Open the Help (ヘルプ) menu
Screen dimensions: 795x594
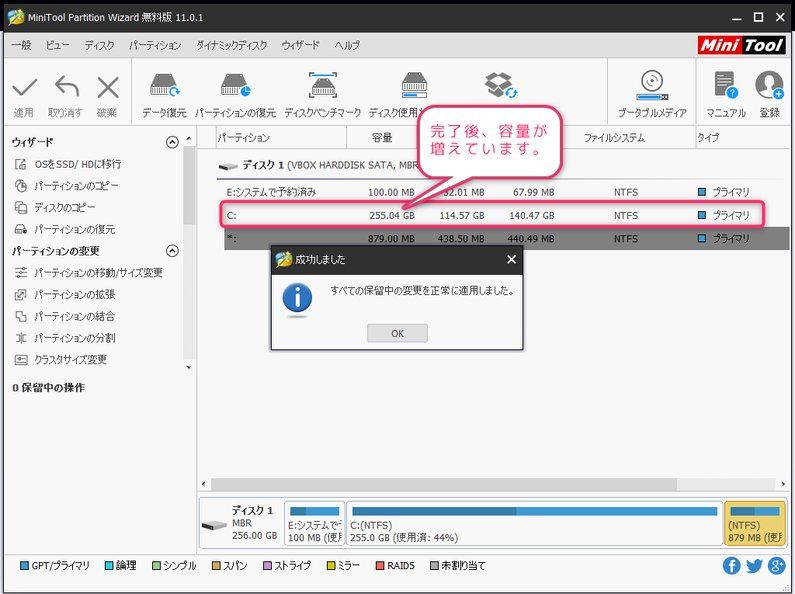[347, 45]
